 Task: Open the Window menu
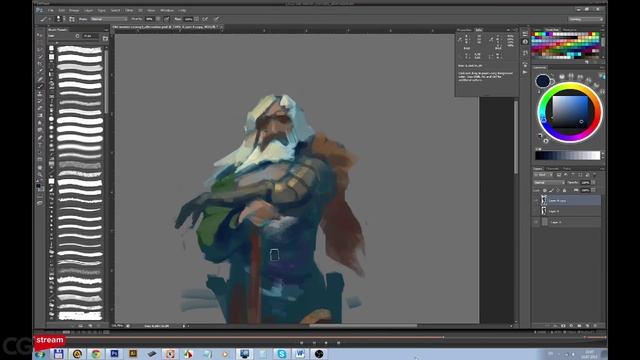(x=167, y=10)
